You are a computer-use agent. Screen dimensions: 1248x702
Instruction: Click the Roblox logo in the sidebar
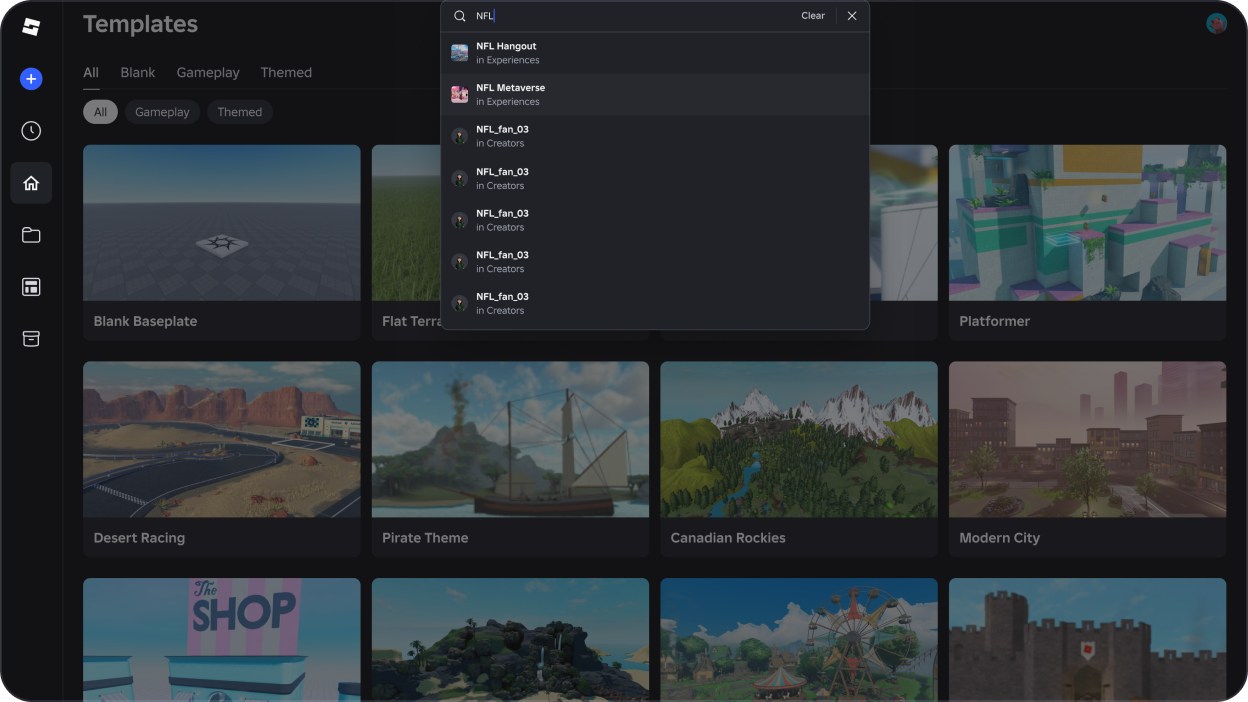click(x=31, y=27)
